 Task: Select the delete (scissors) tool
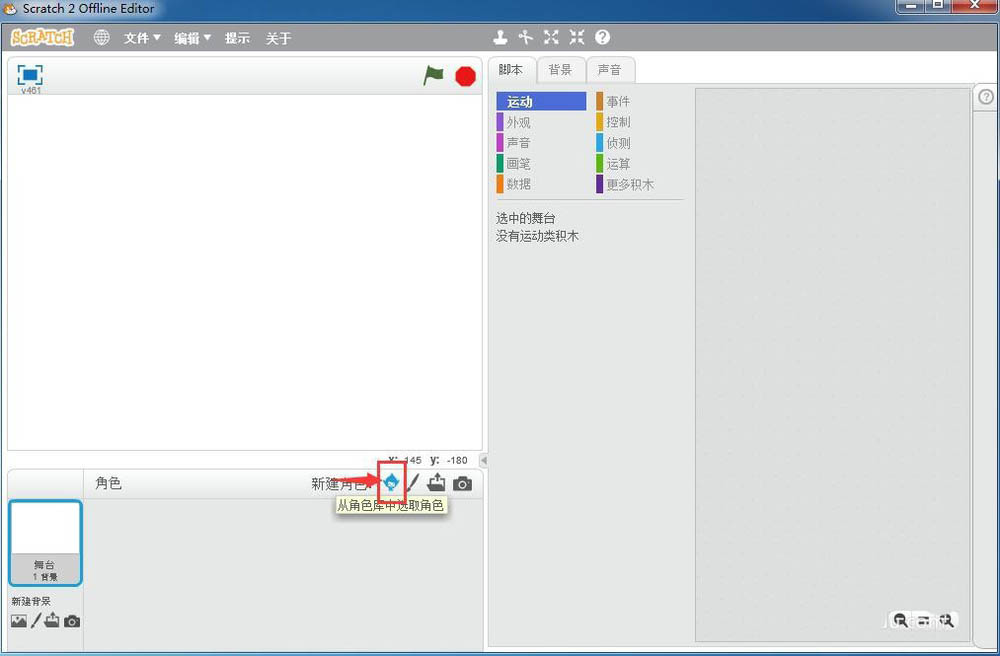click(x=526, y=37)
